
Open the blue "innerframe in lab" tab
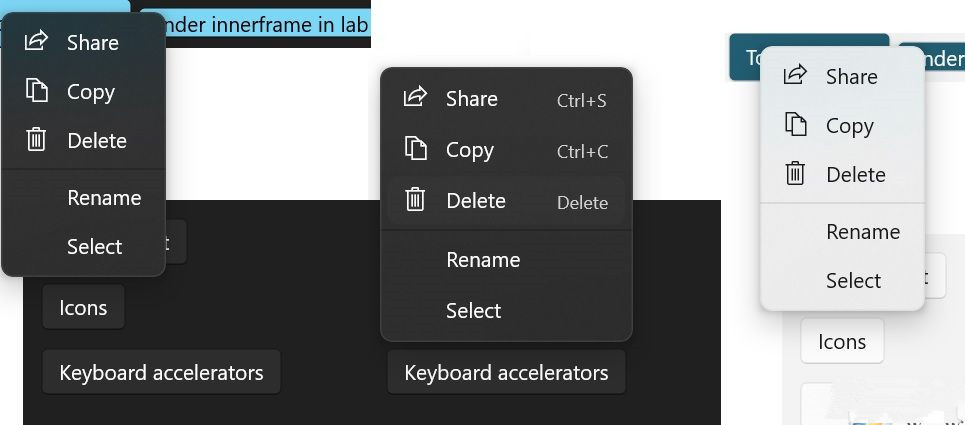270,25
